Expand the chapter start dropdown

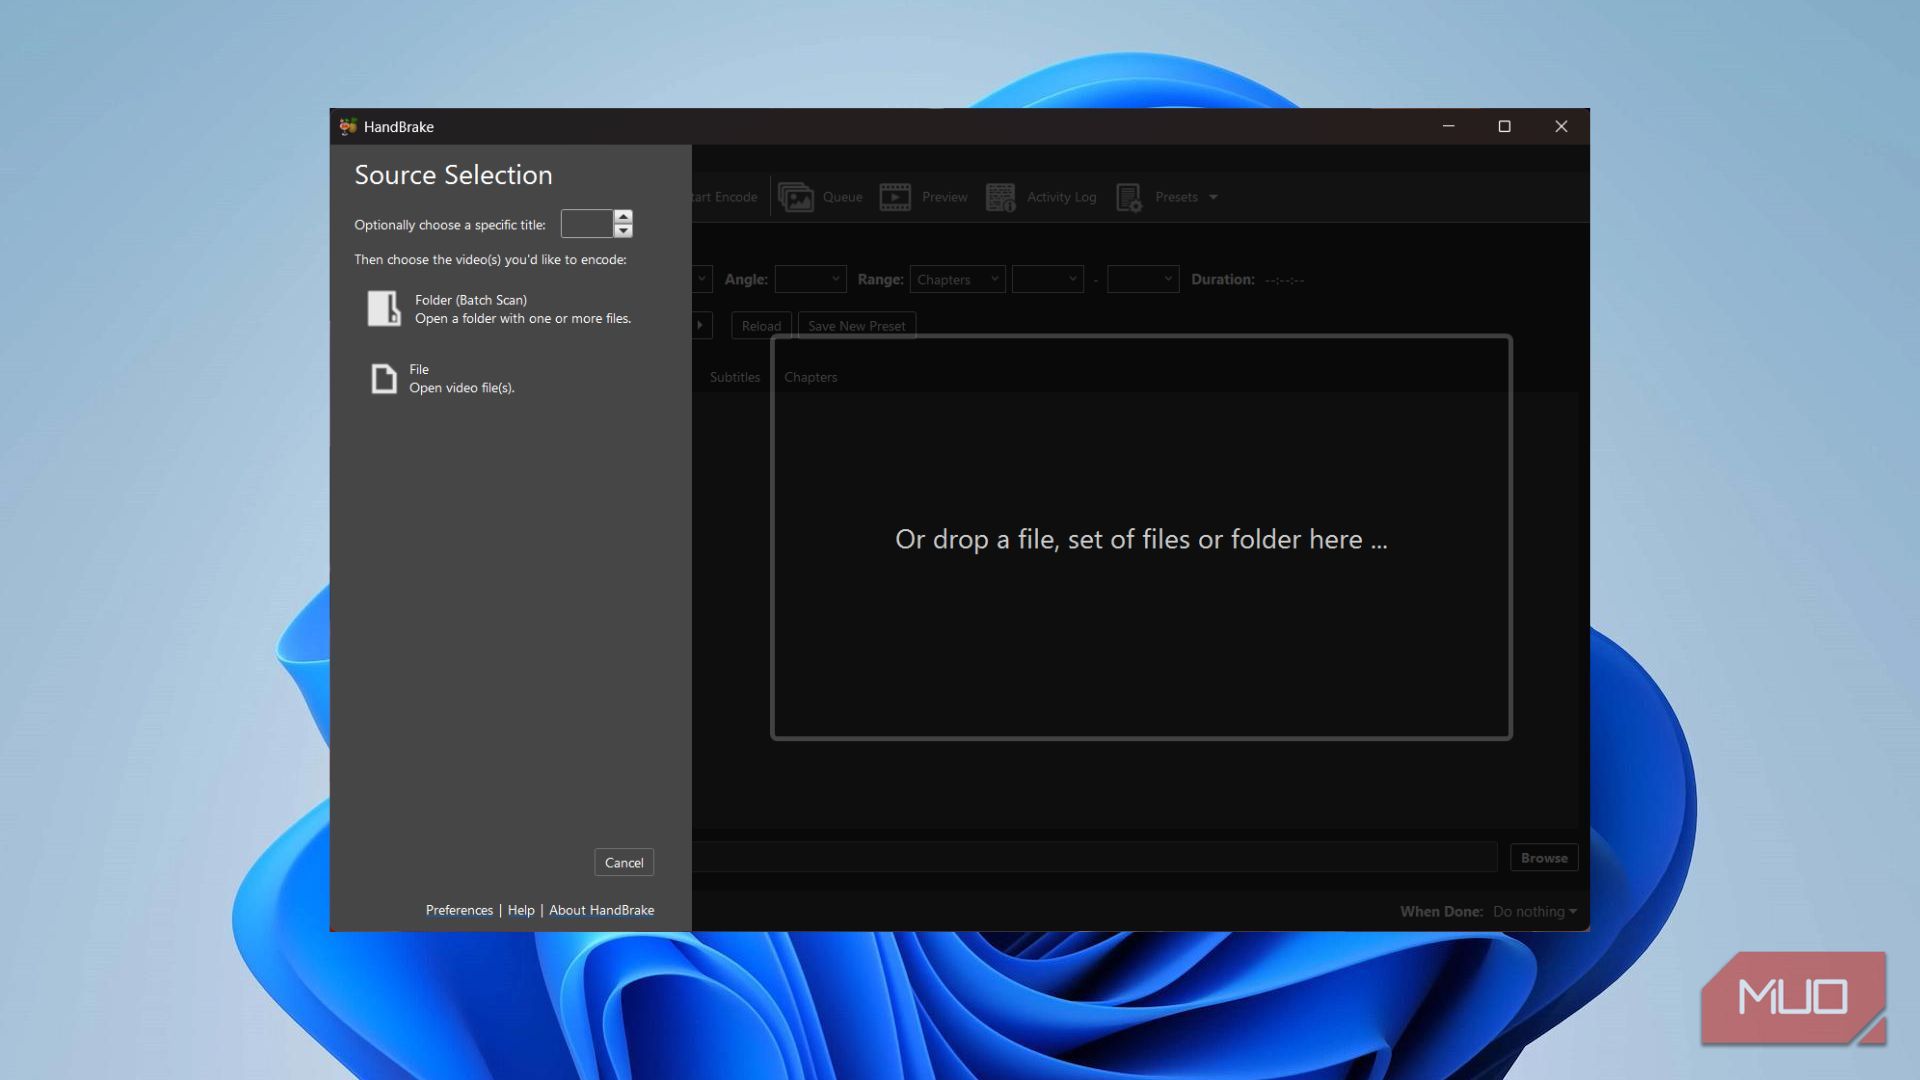pyautogui.click(x=1048, y=279)
